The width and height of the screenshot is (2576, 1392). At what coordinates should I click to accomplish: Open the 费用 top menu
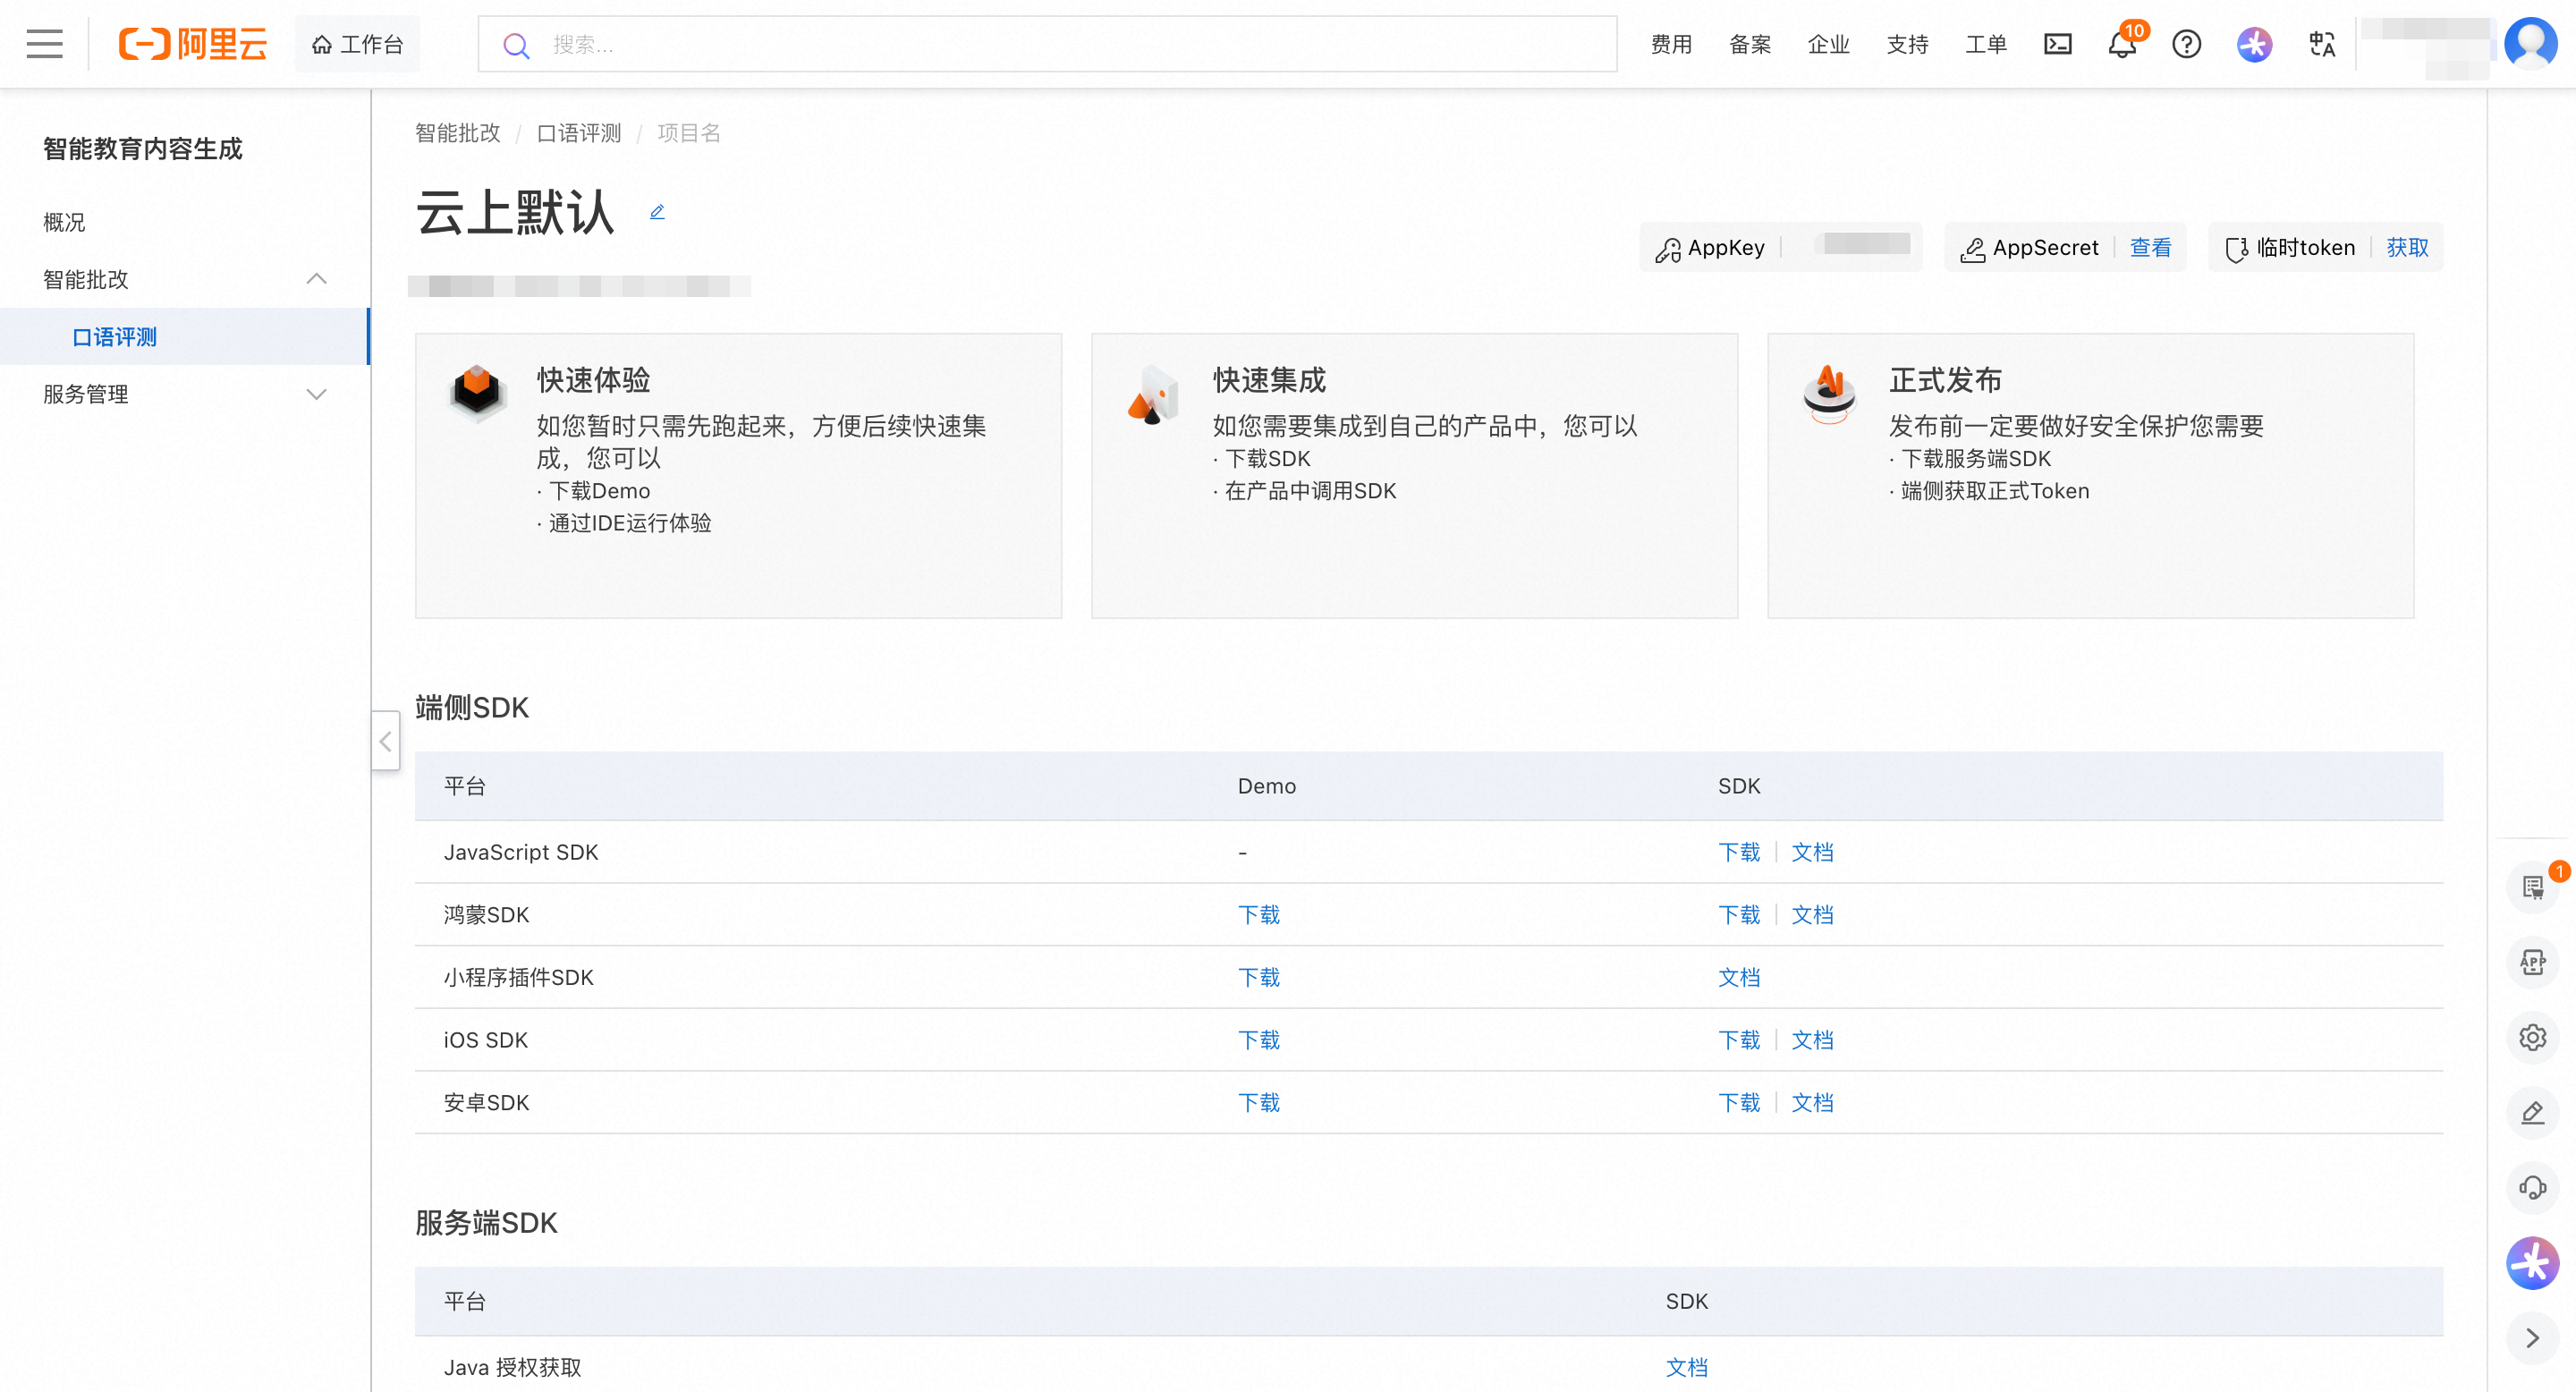(x=1670, y=45)
